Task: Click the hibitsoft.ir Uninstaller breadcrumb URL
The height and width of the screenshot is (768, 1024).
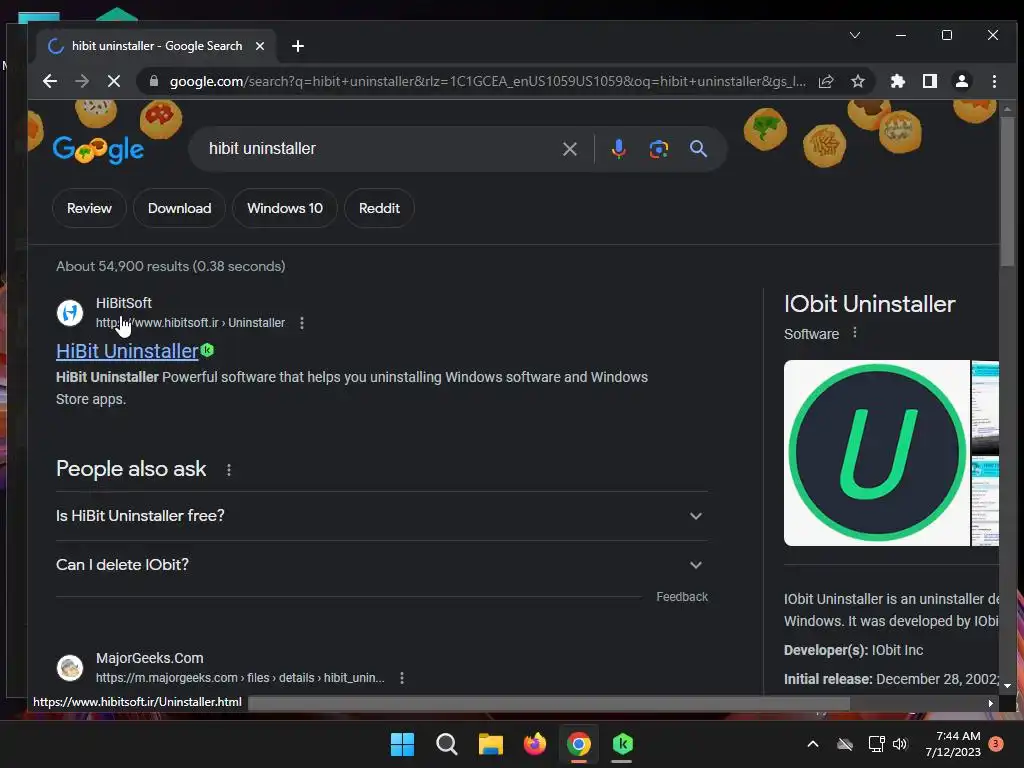Action: click(x=190, y=323)
